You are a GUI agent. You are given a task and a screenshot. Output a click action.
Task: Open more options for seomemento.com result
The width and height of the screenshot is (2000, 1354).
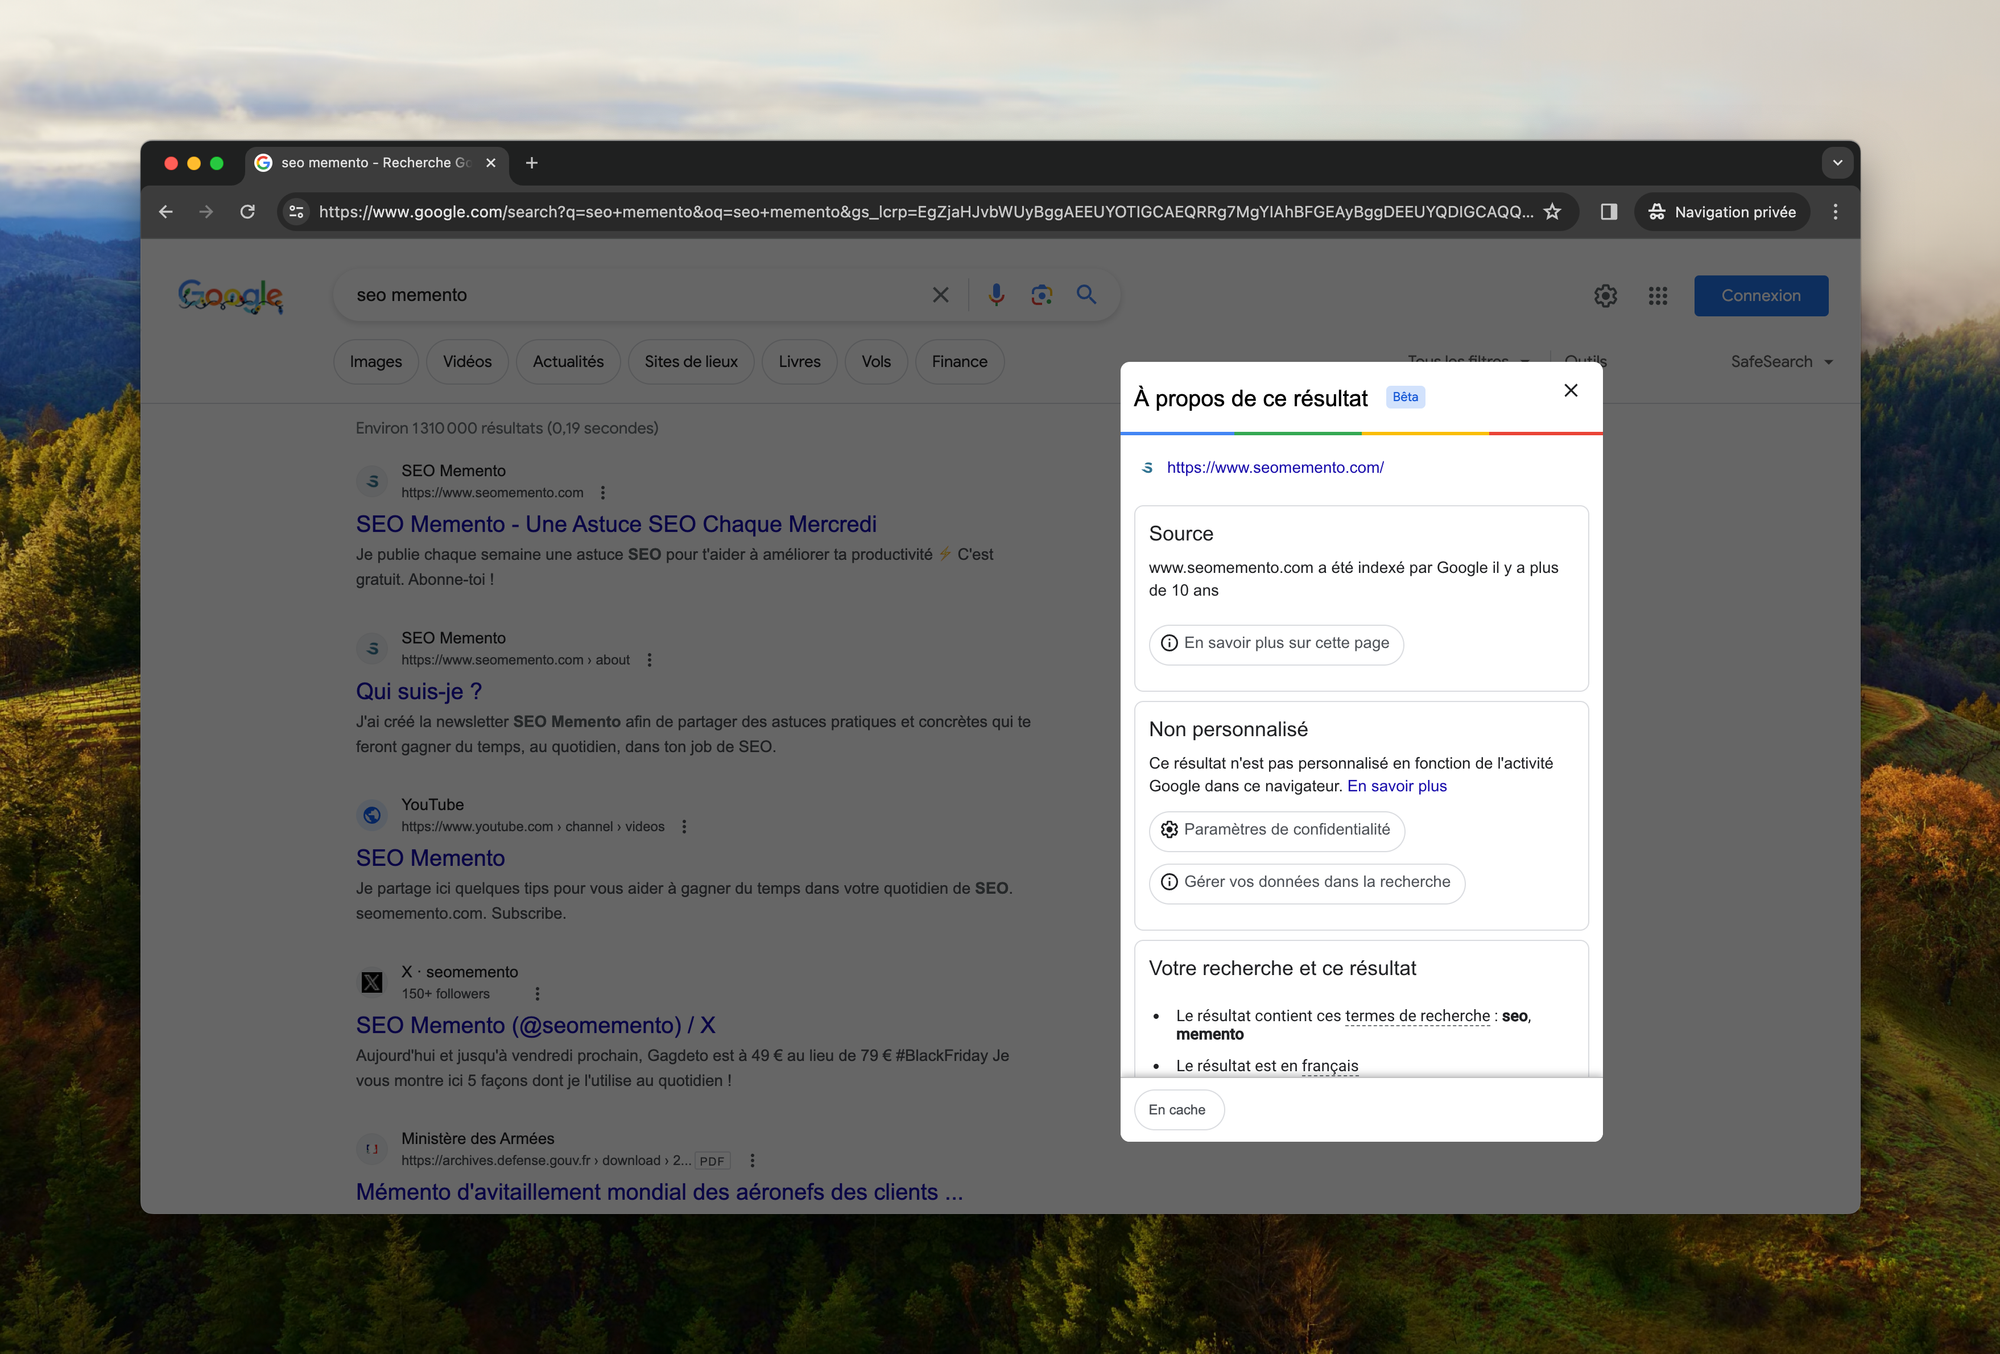coord(603,493)
